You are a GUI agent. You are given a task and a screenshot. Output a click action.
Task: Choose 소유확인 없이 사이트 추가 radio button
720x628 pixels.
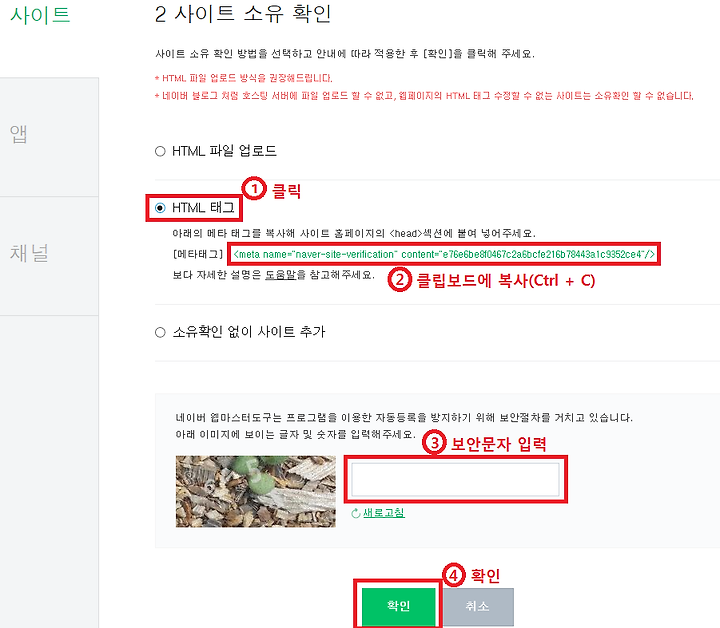pyautogui.click(x=160, y=332)
